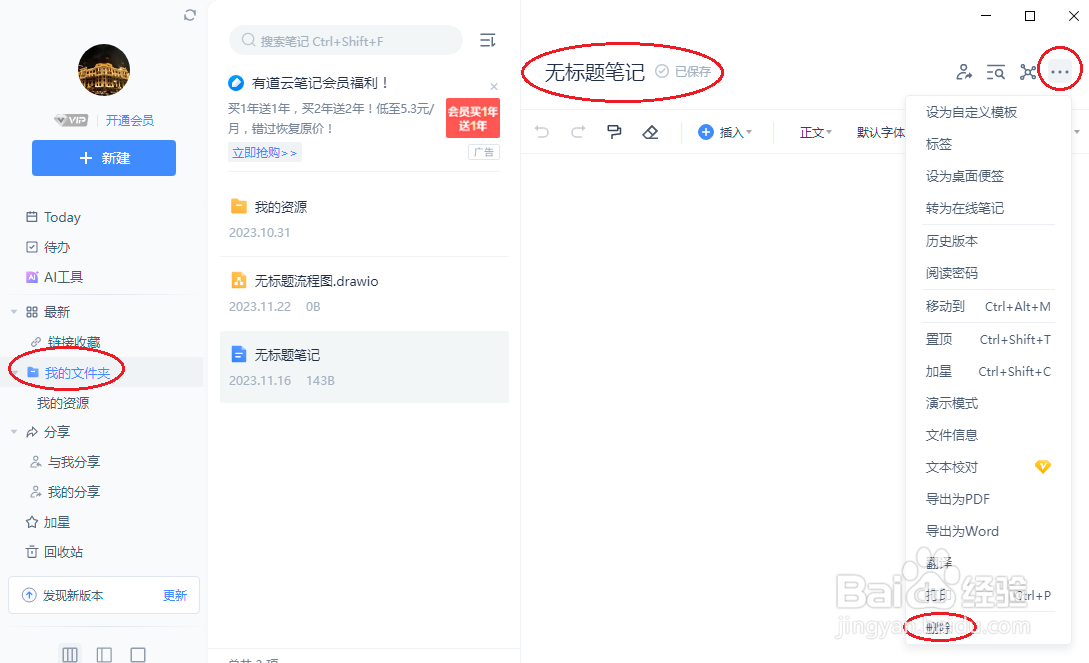Close the membership ad banner
The height and width of the screenshot is (663, 1089).
494,87
